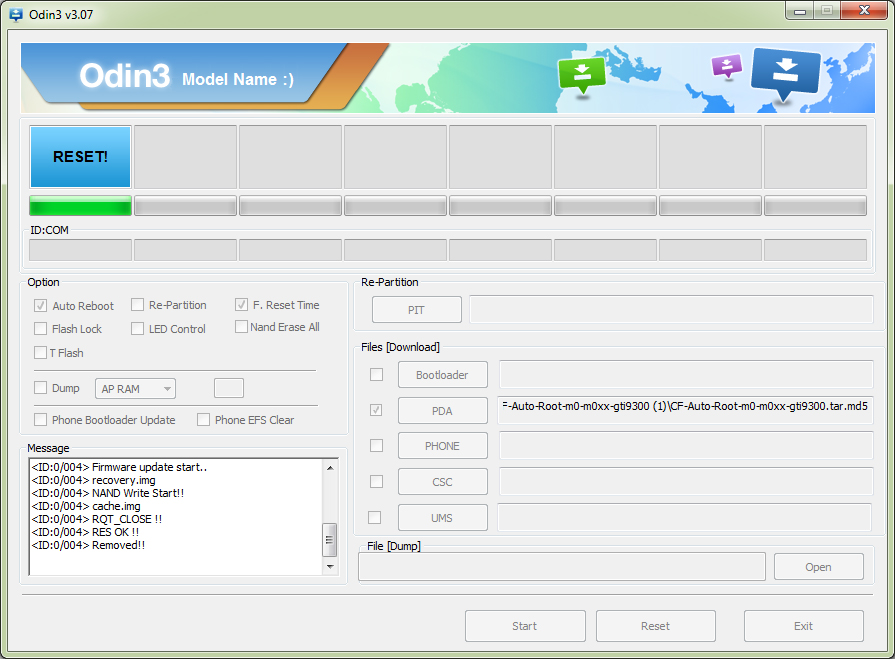Image resolution: width=895 pixels, height=659 pixels.
Task: Click the blue RESET! status box
Action: [80, 157]
